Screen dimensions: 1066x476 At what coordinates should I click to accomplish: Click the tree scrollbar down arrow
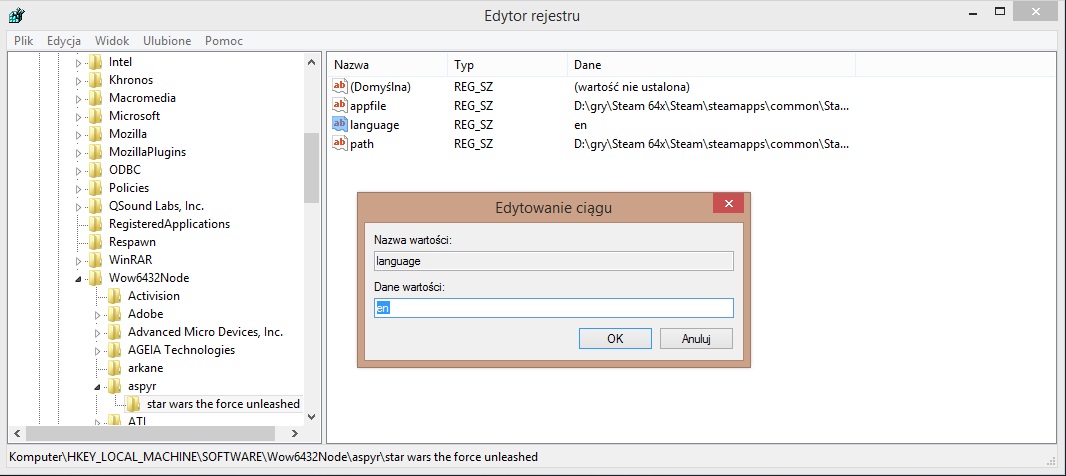(311, 416)
